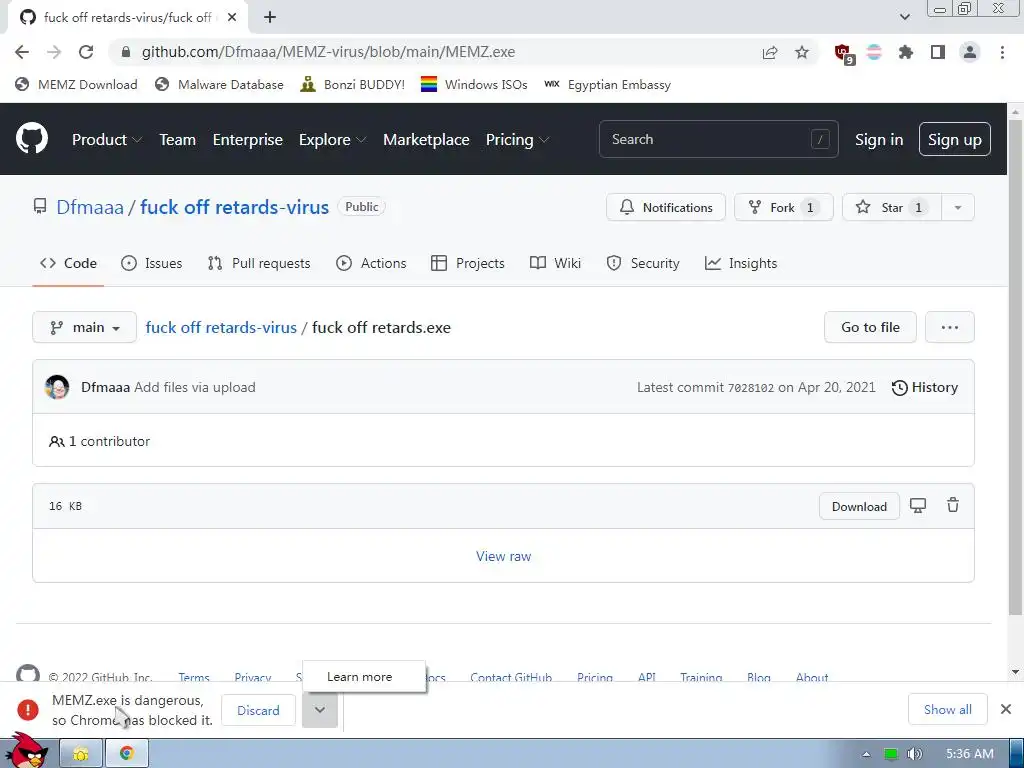
Task: Click the Notifications button
Action: coord(665,208)
